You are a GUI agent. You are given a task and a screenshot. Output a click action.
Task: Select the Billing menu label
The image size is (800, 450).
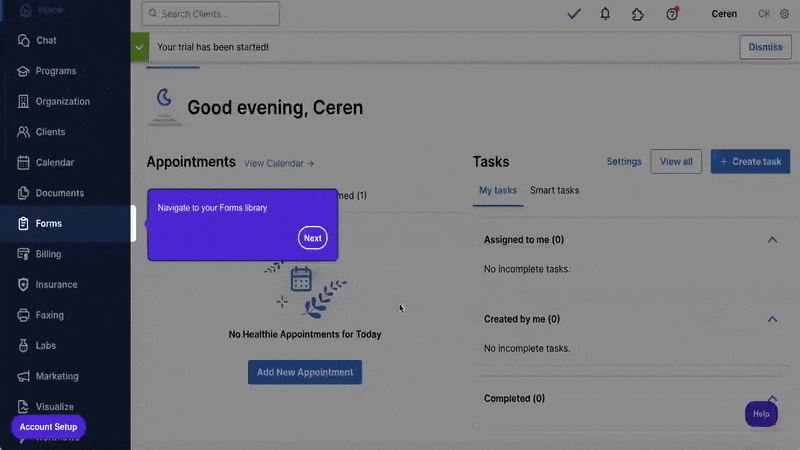(x=48, y=254)
